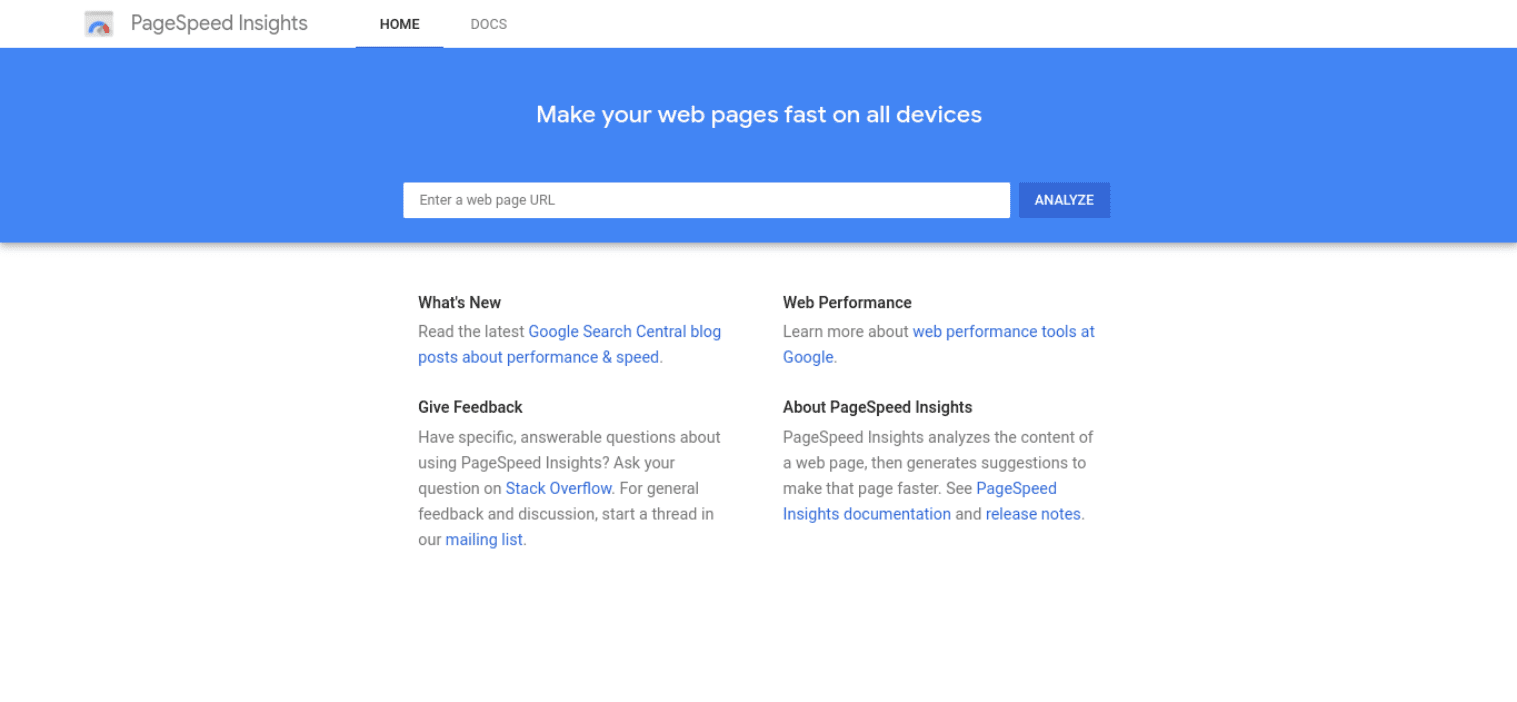
Task: Select the URL placeholder text area
Action: pos(480,200)
